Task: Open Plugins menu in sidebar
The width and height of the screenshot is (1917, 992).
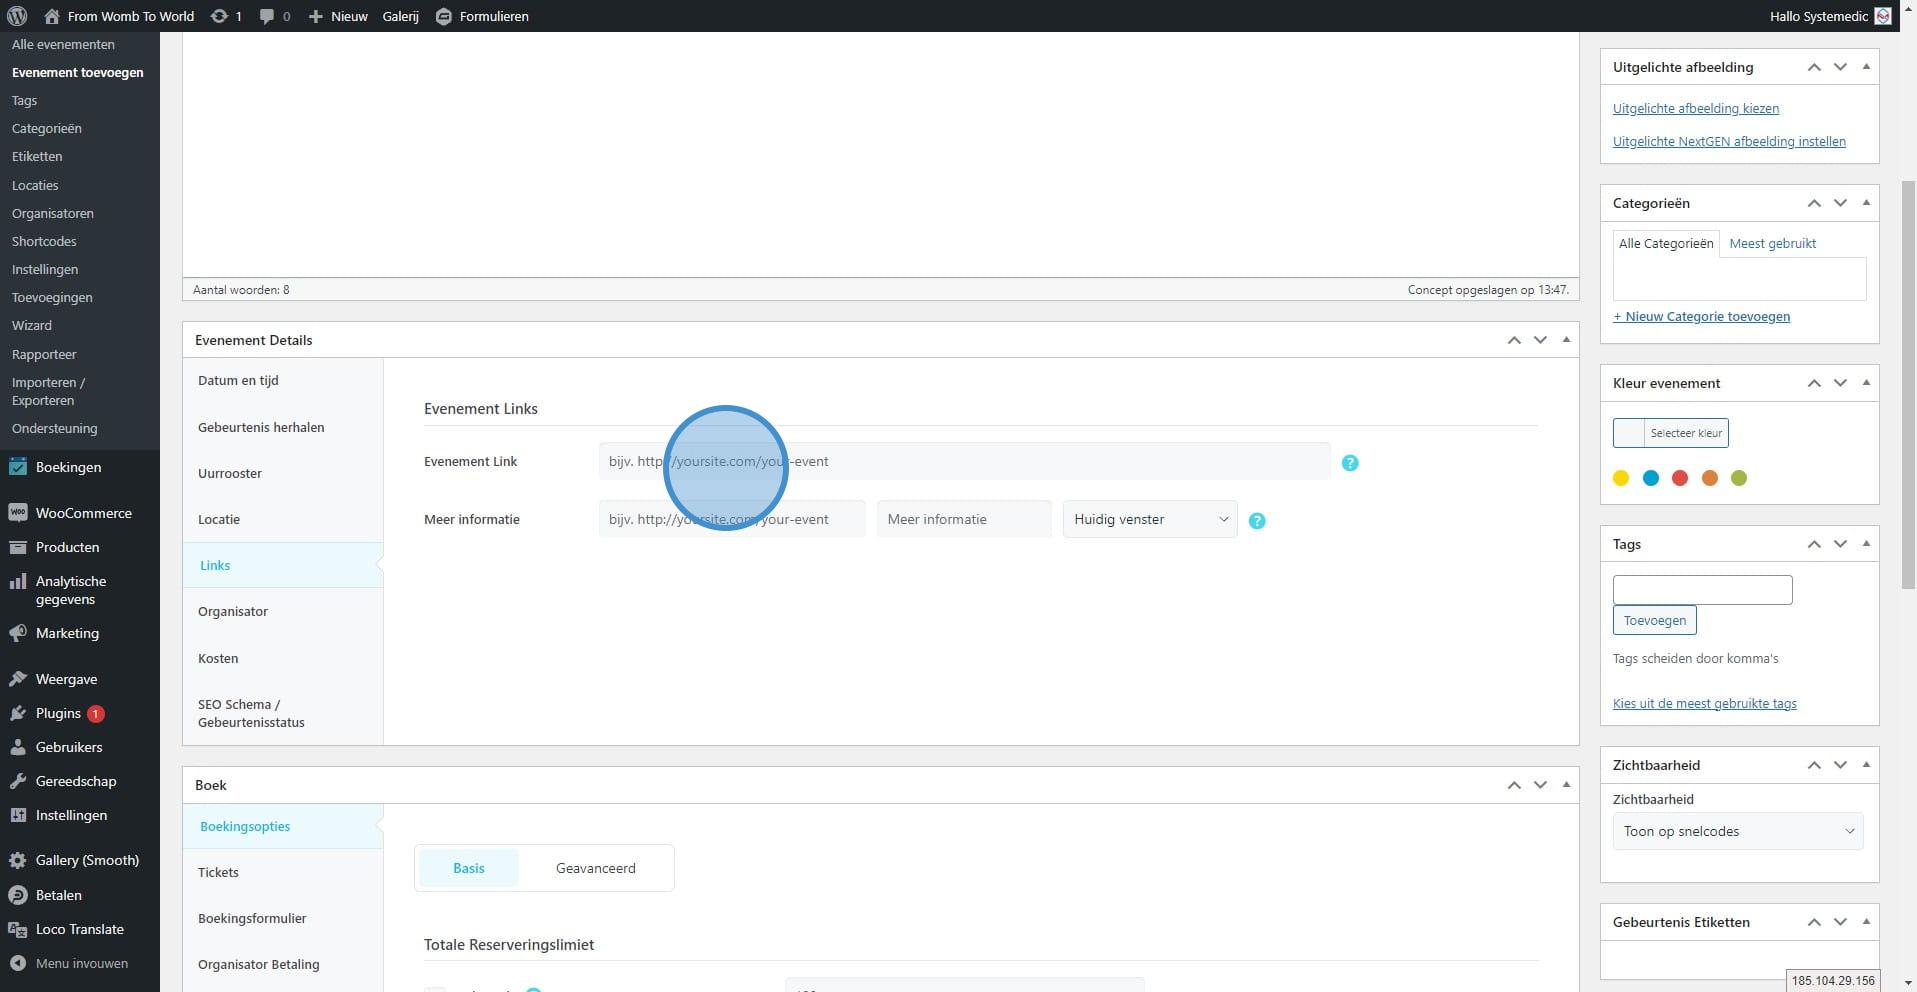Action: [x=58, y=713]
